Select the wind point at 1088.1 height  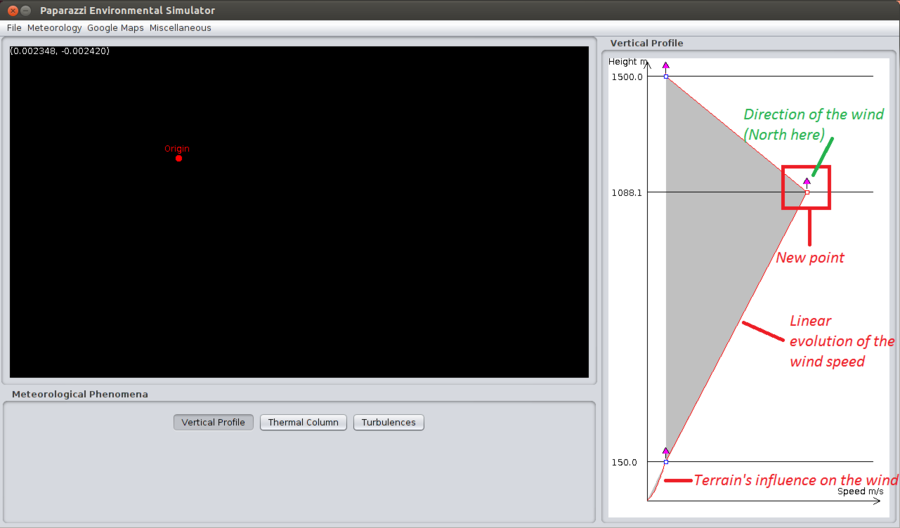(x=807, y=192)
